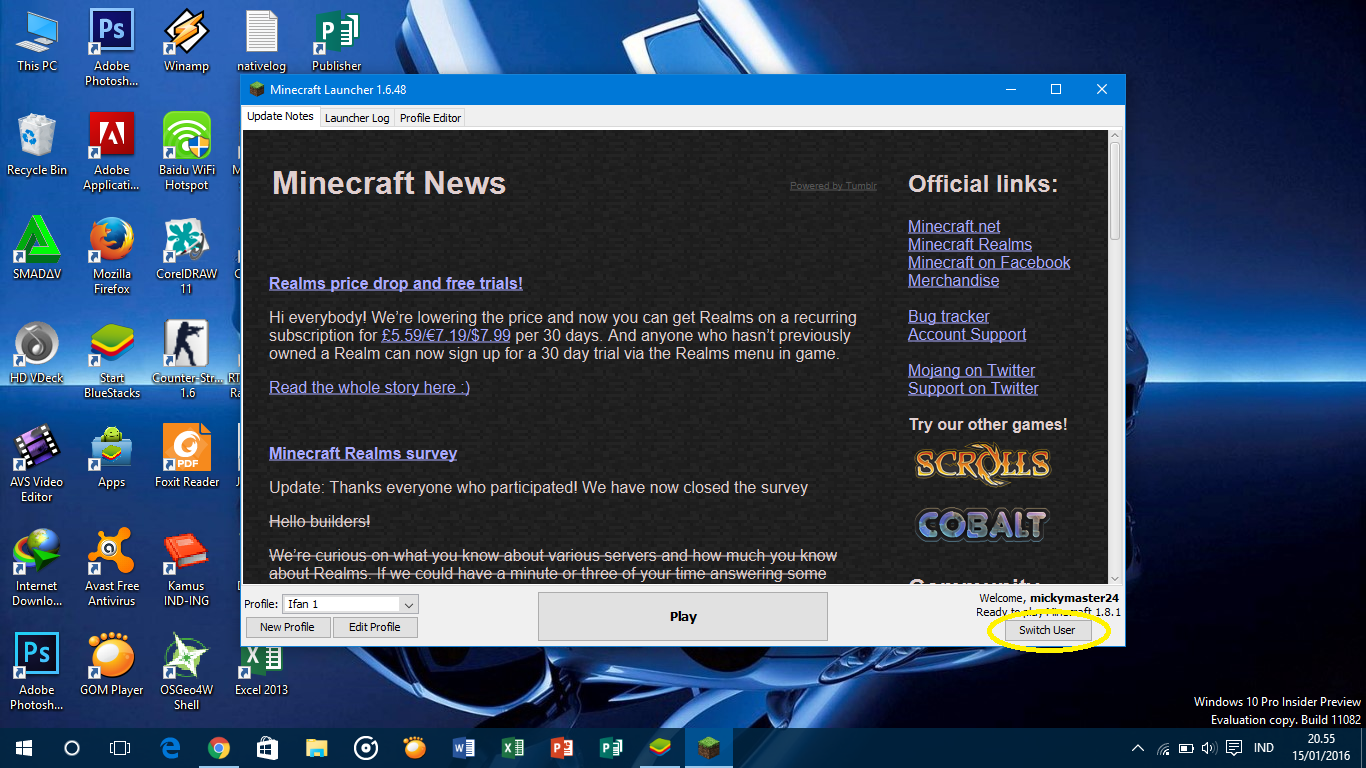Open the £5.59/€7.19/$7.99 price link
Image resolution: width=1366 pixels, height=768 pixels.
(x=446, y=336)
